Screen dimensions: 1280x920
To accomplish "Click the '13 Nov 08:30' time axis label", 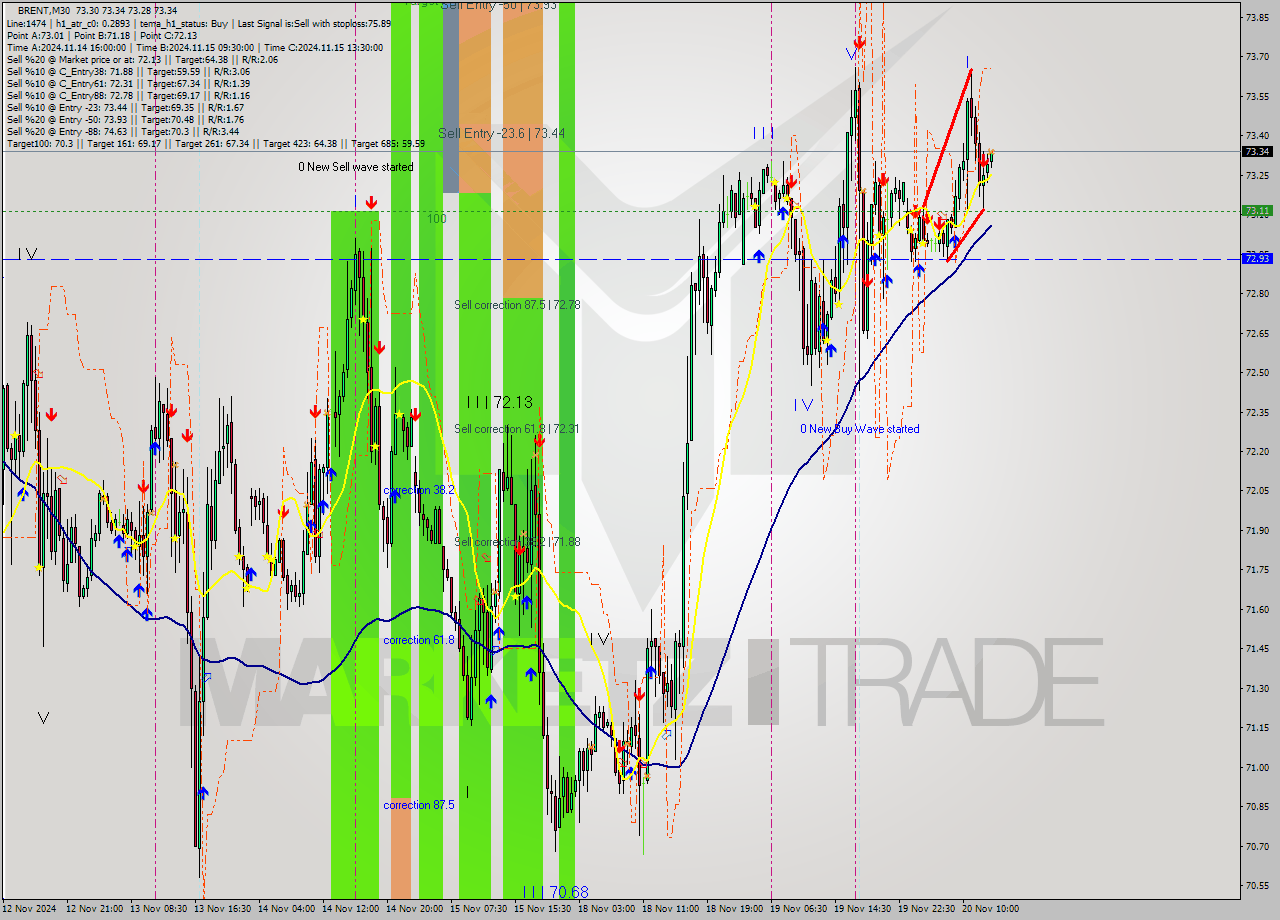I will pyautogui.click(x=160, y=909).
